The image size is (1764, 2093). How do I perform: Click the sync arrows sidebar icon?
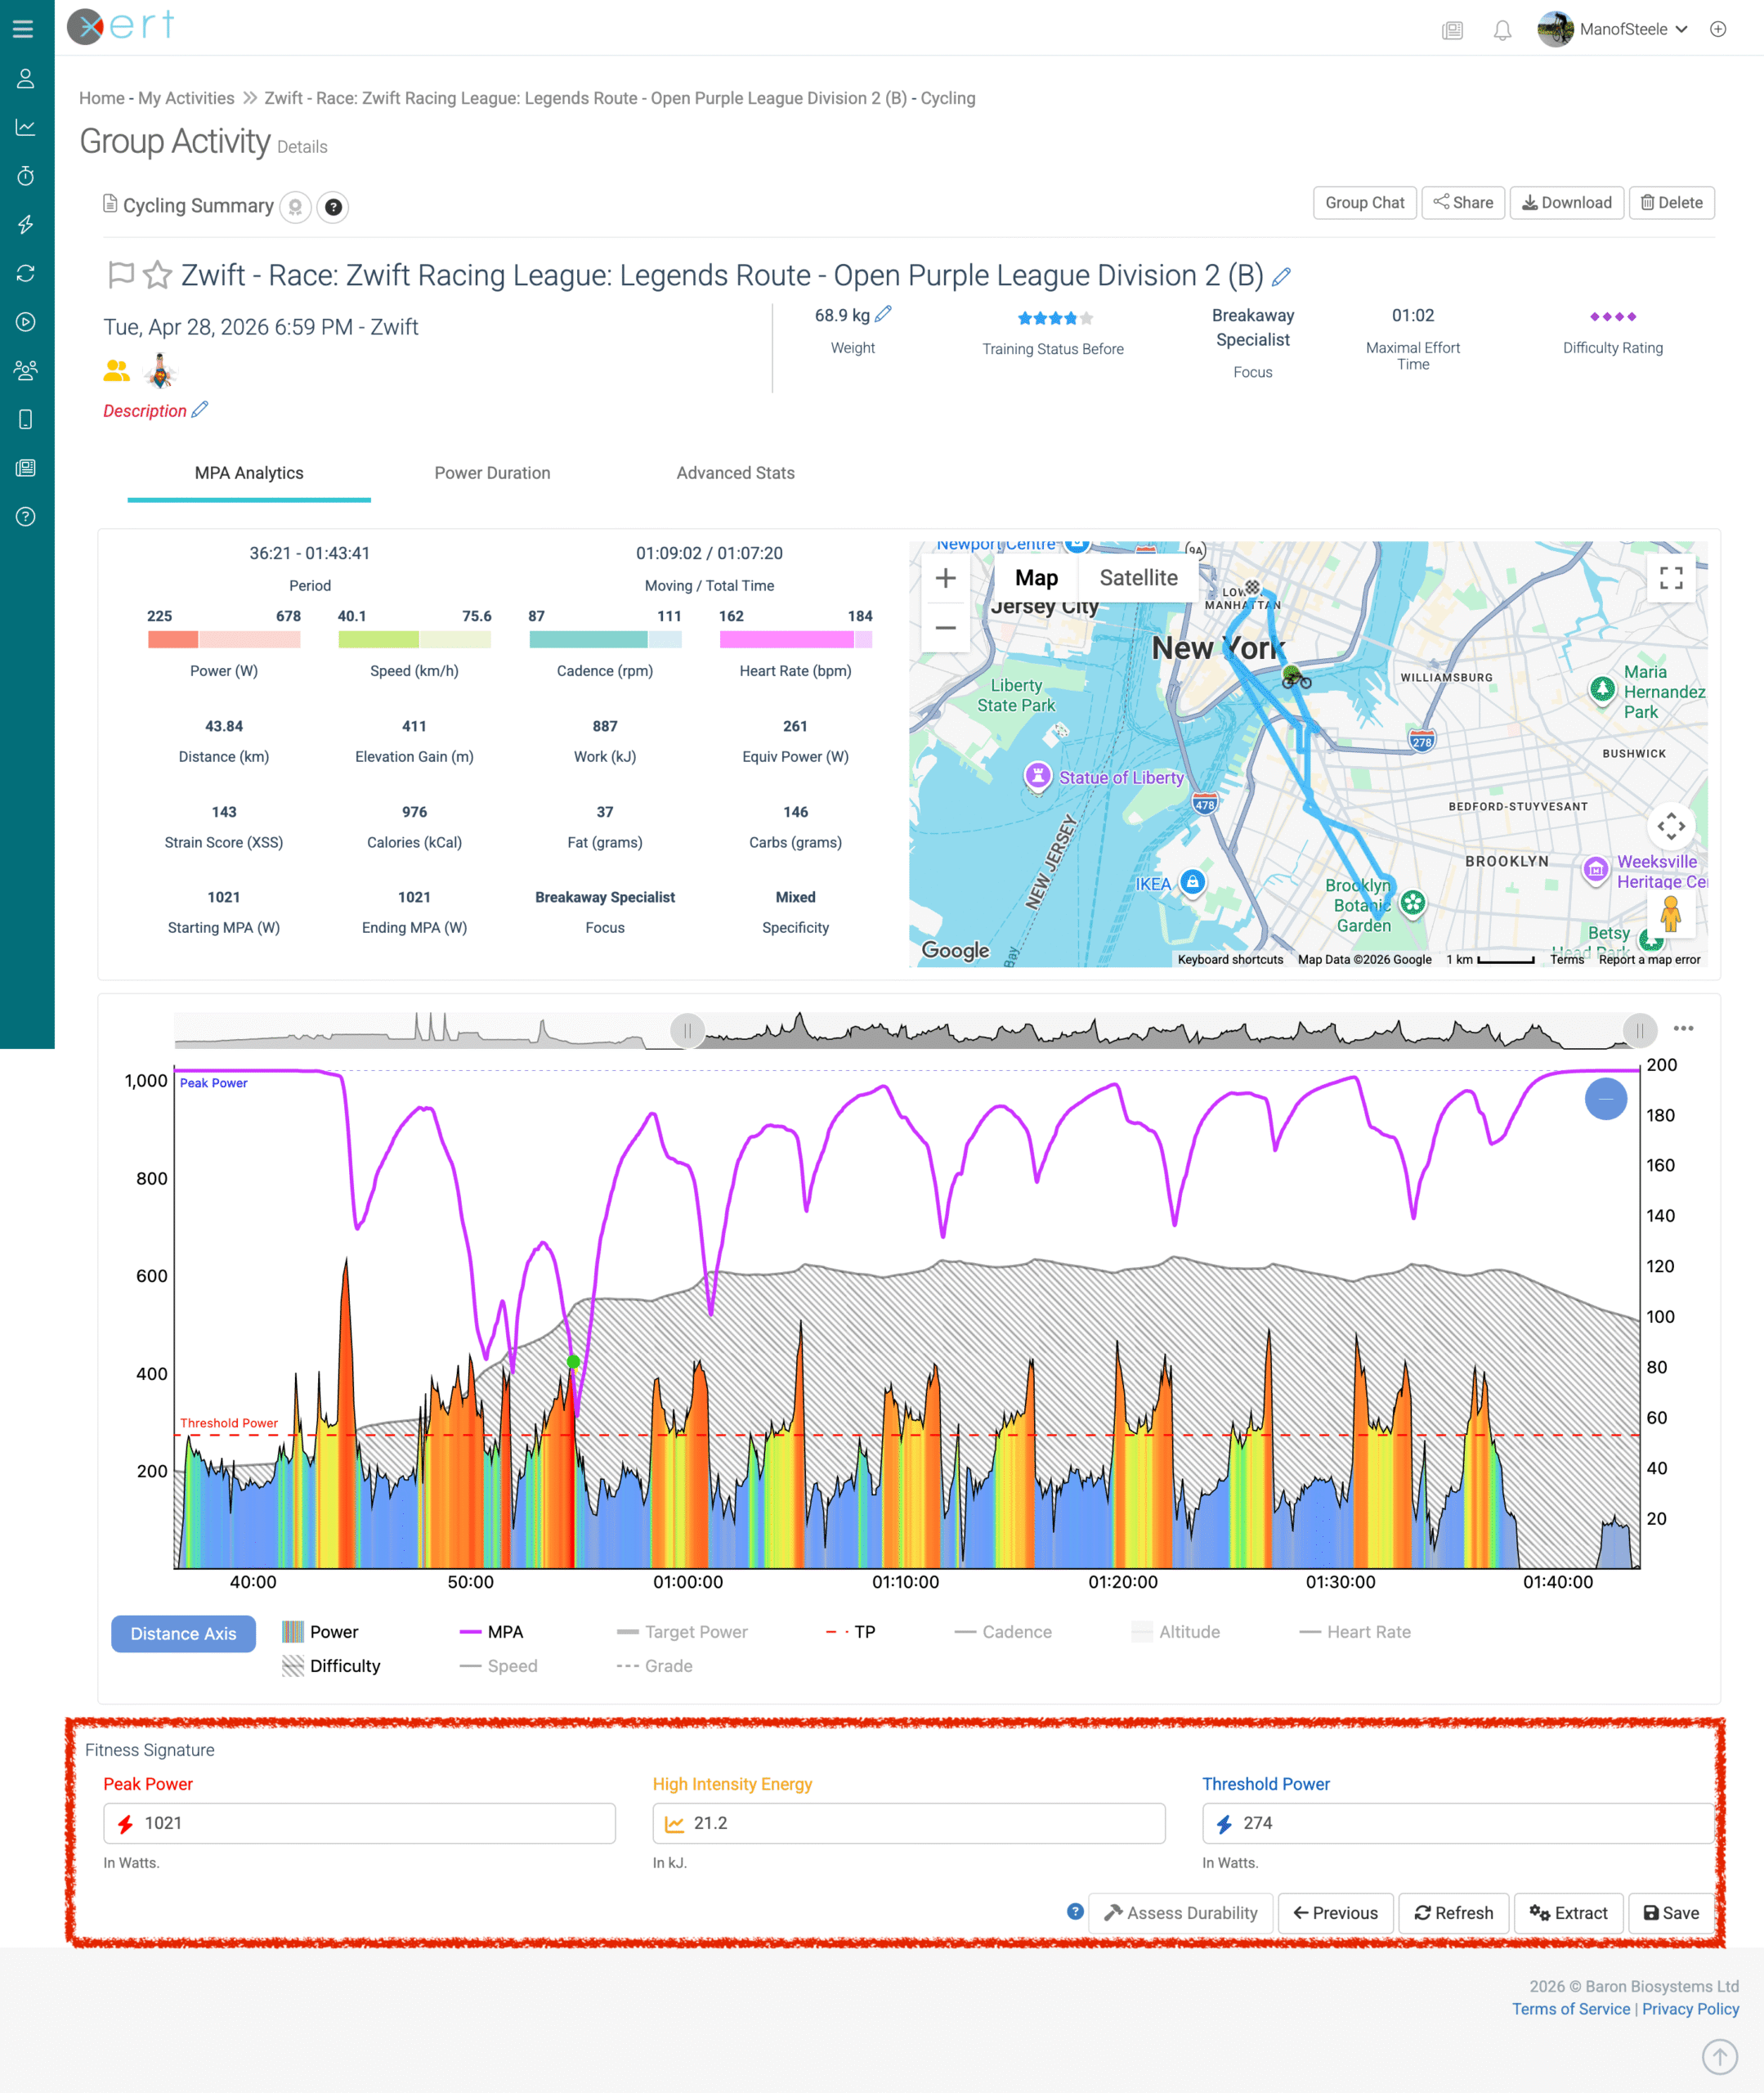26,273
